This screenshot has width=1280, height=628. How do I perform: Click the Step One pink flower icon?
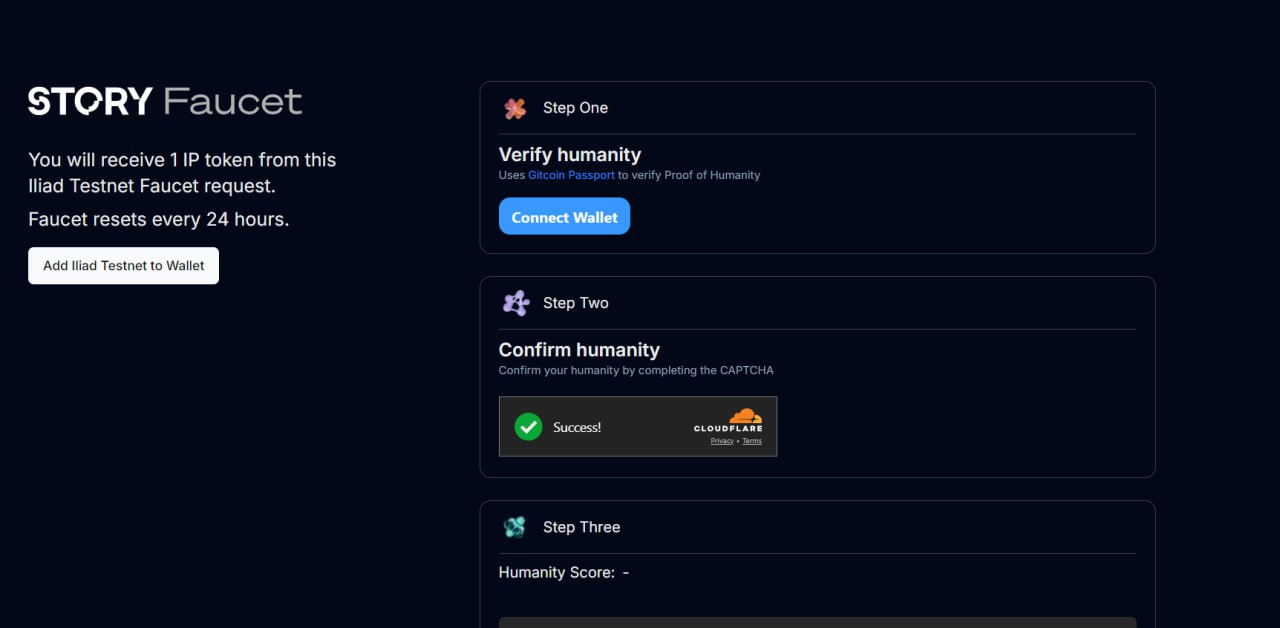[514, 108]
